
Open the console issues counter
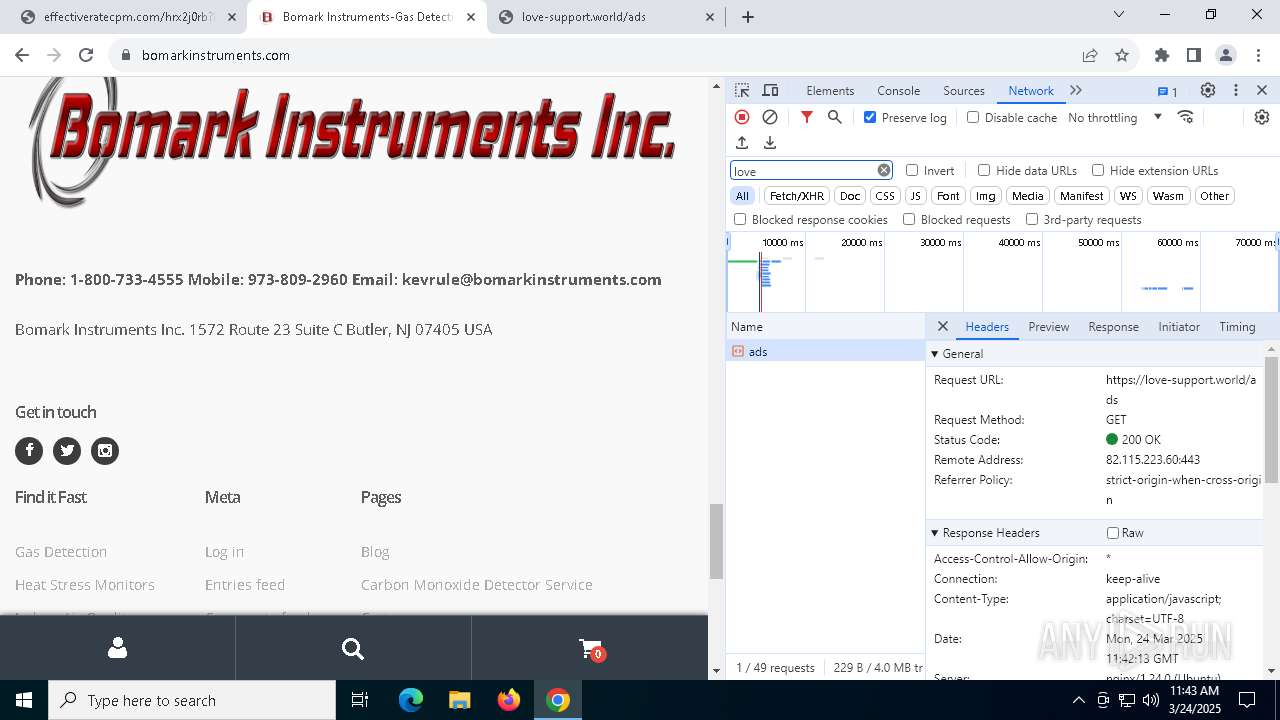[1168, 91]
